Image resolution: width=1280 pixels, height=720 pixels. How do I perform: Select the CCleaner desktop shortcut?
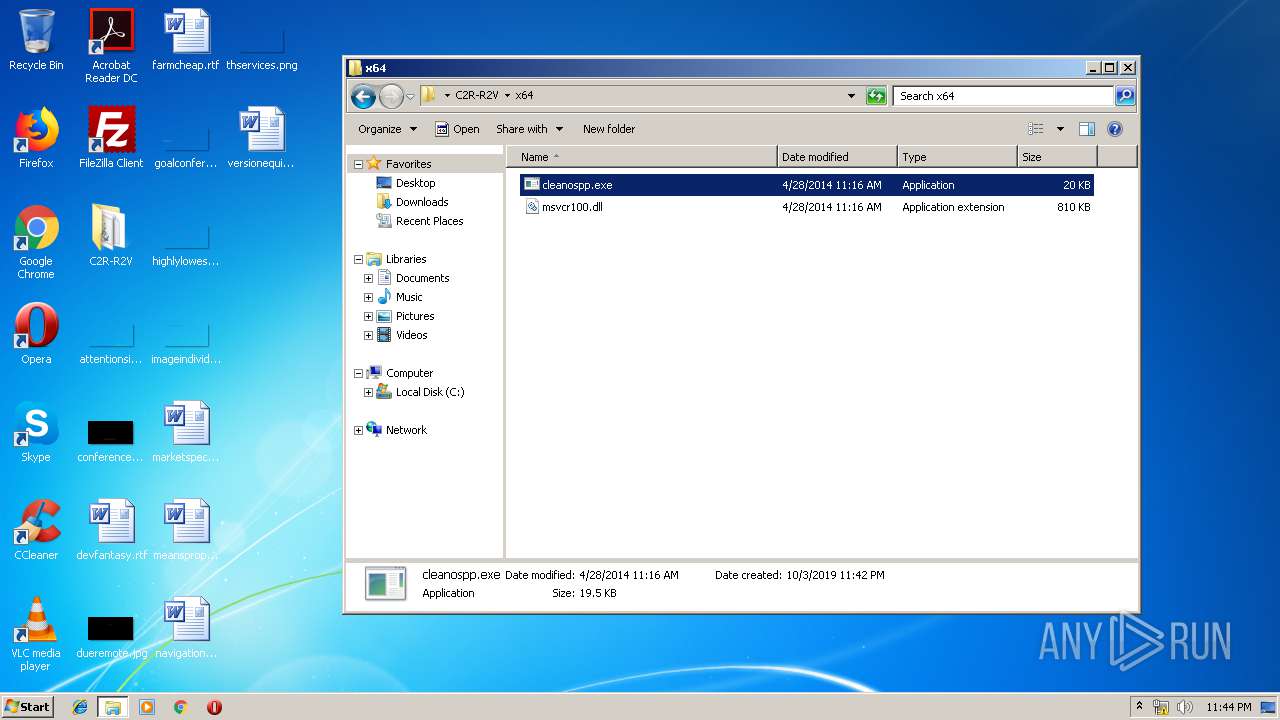point(36,529)
